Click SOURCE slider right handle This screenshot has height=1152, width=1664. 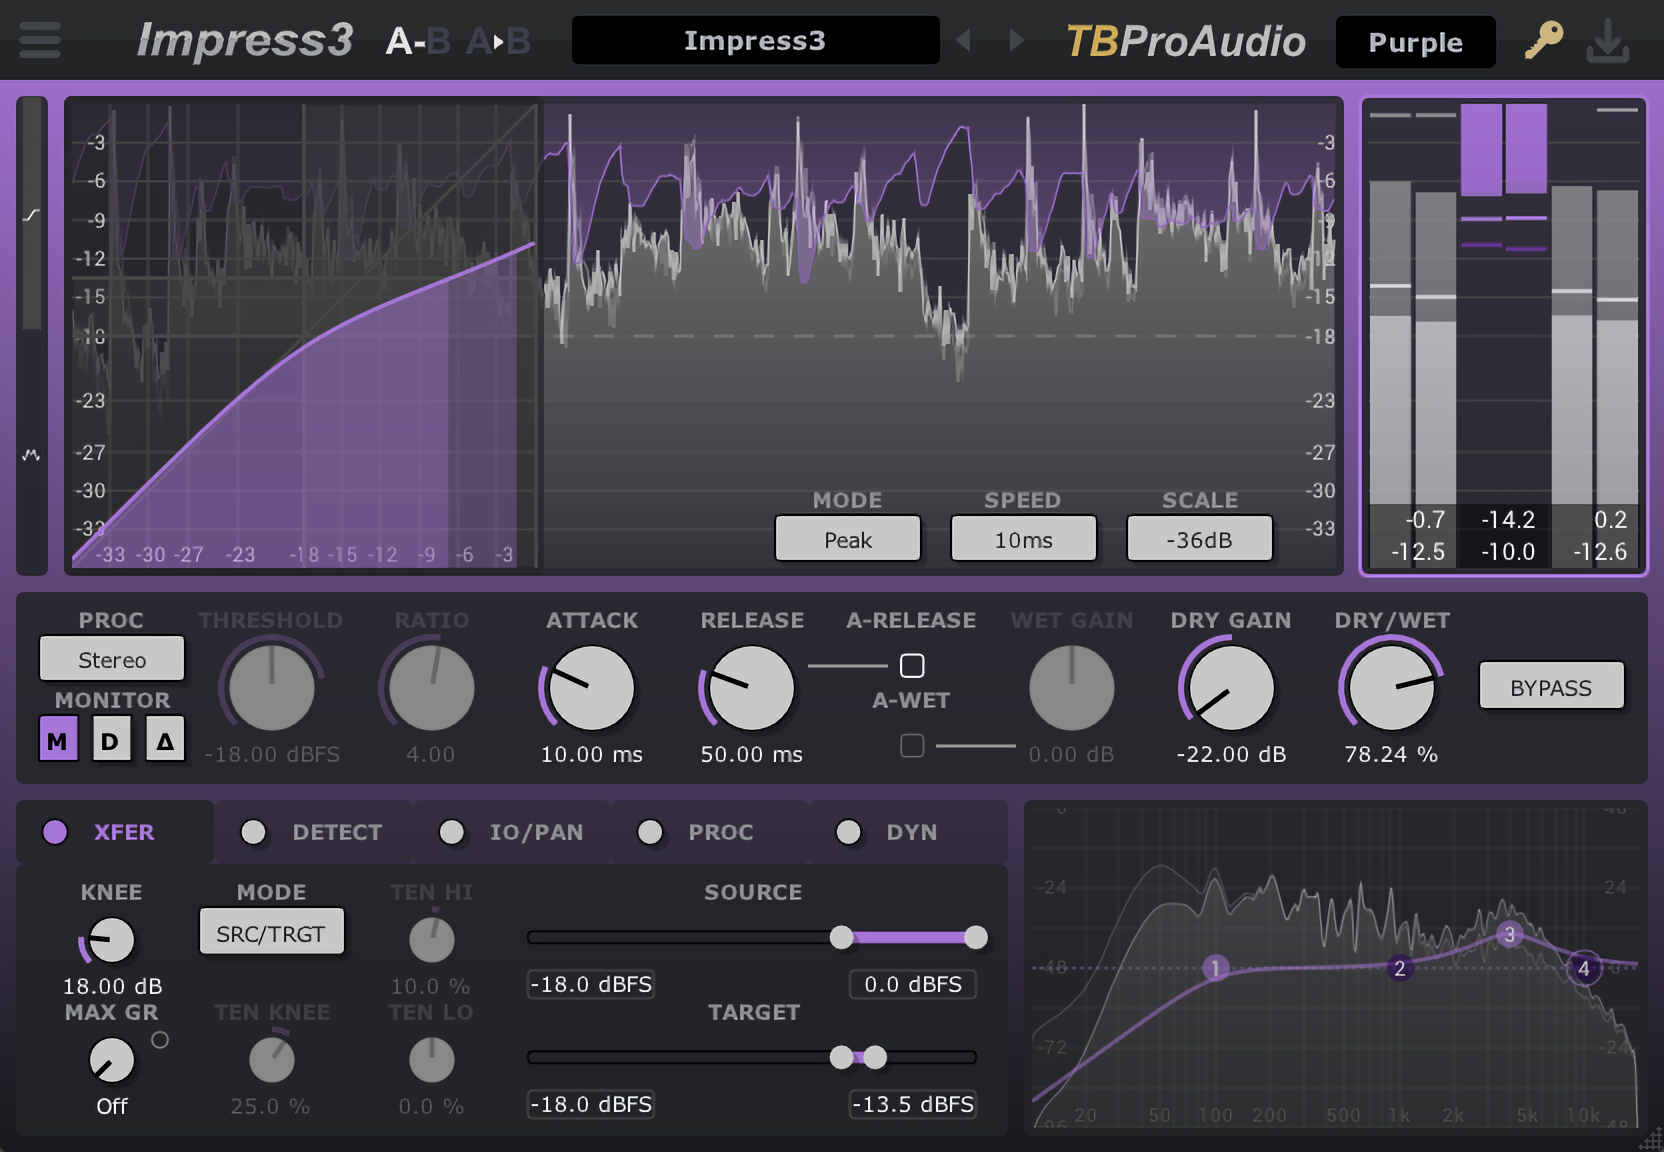click(x=976, y=937)
